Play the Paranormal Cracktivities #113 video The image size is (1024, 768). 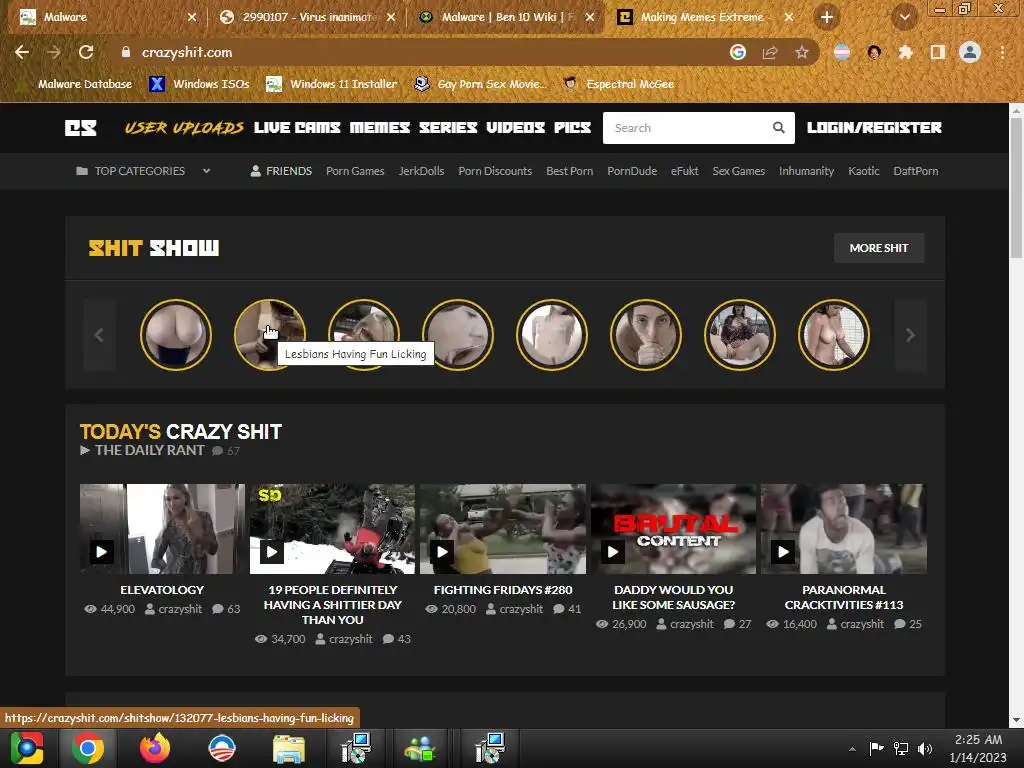click(x=783, y=552)
